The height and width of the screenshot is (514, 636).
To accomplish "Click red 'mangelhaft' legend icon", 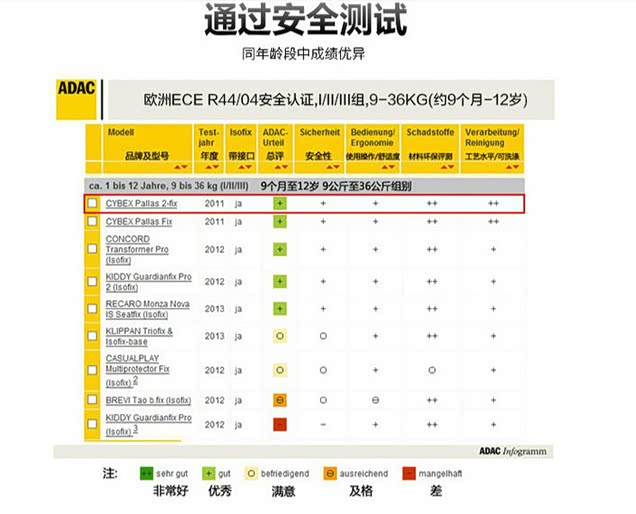I will click(x=409, y=473).
